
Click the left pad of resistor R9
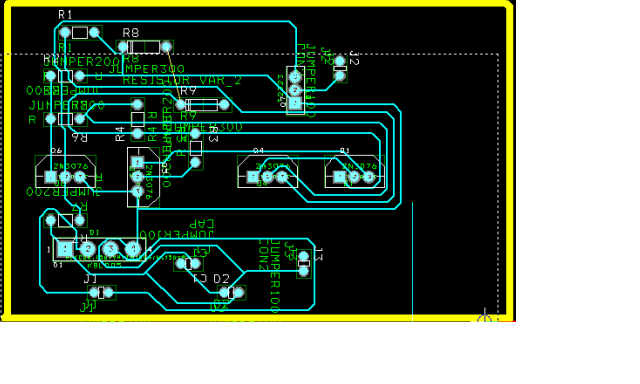tap(180, 105)
